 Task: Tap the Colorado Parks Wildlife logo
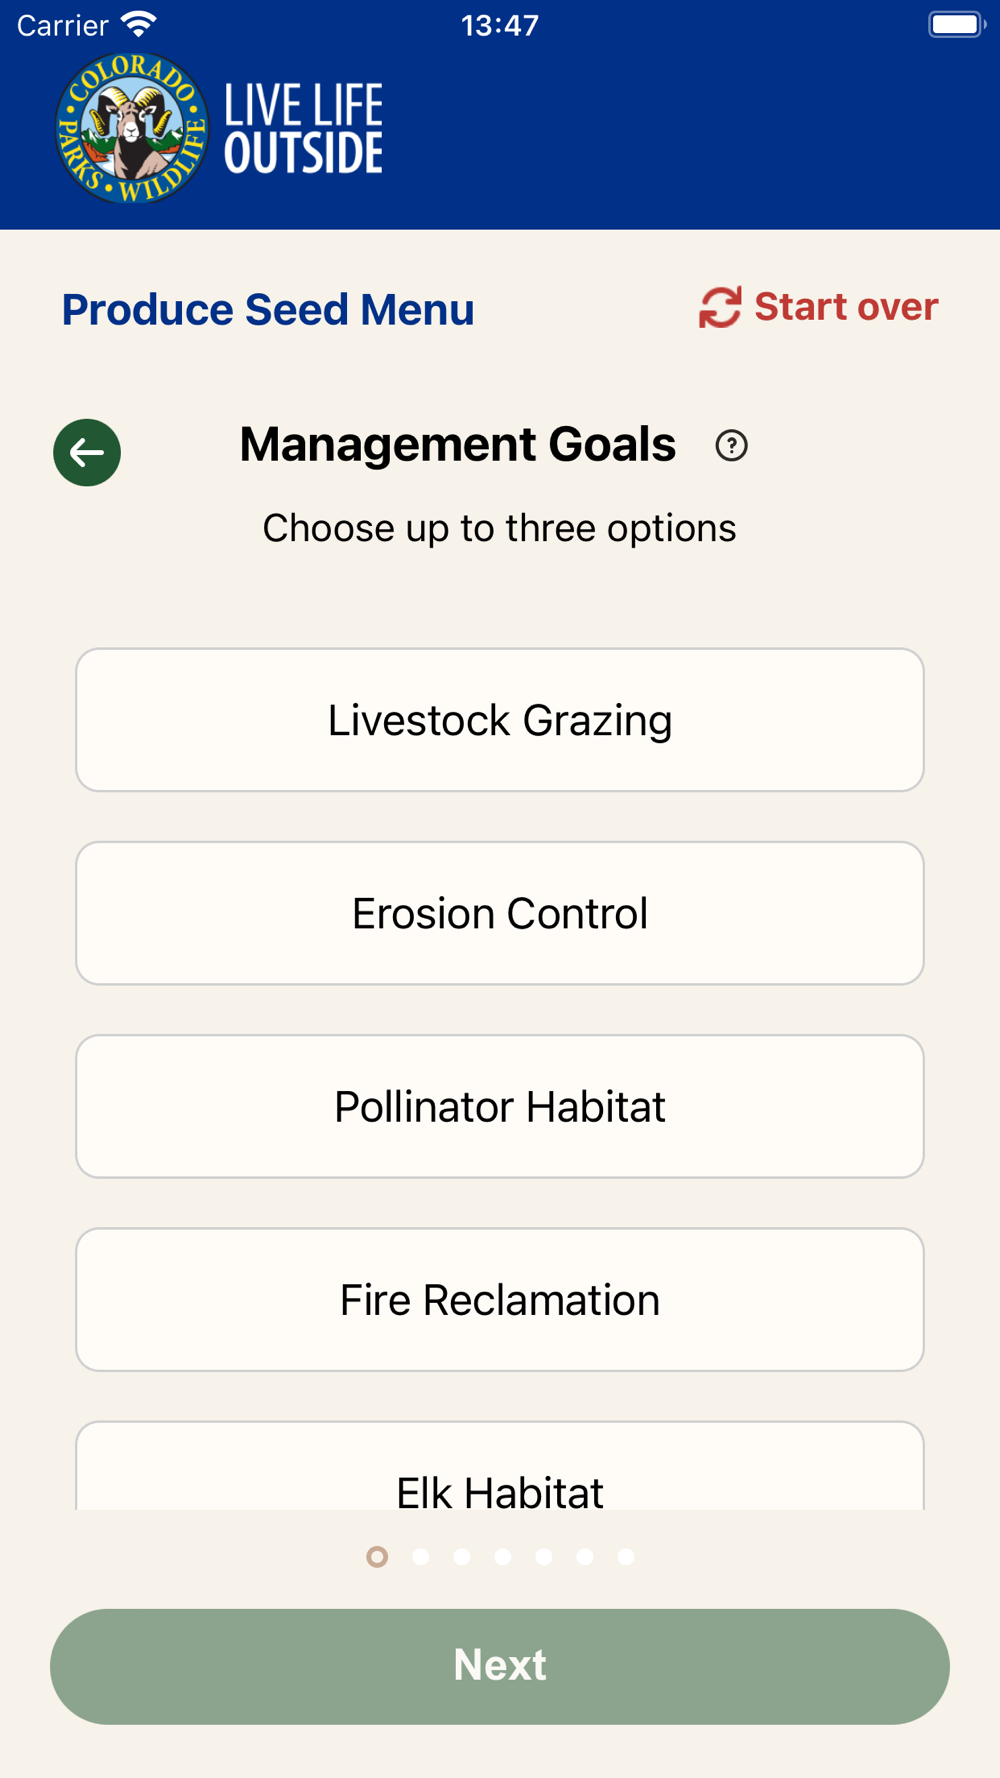pos(131,129)
